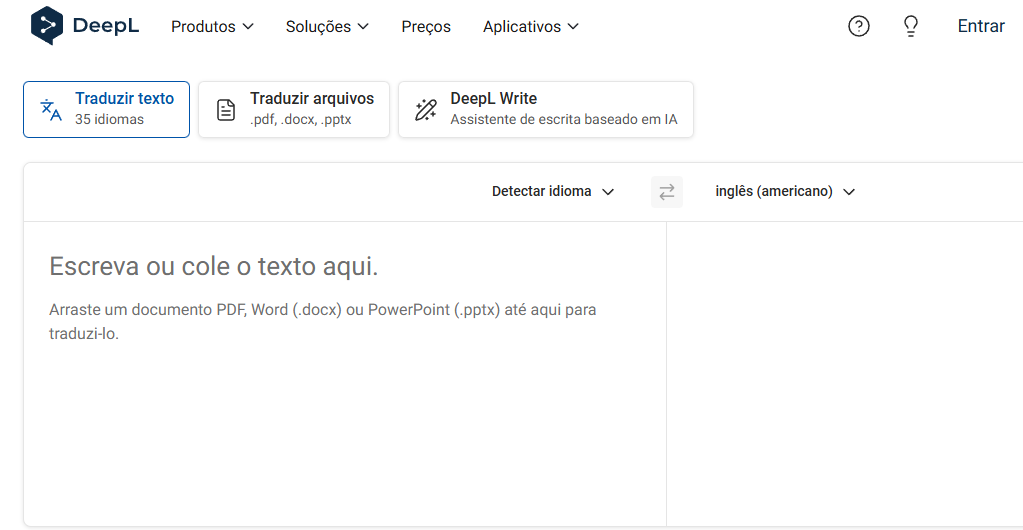This screenshot has width=1023, height=530.
Task: Open the DeepL Write tab
Action: coord(546,109)
